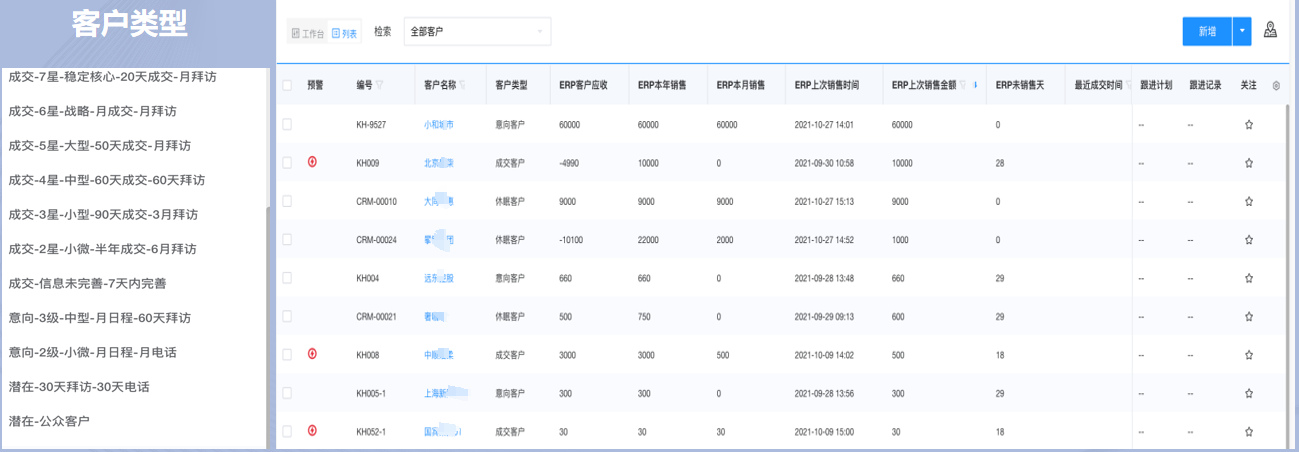This screenshot has height=452, width=1299.
Task: Click the filter icon next to 编号
Action: click(x=380, y=86)
